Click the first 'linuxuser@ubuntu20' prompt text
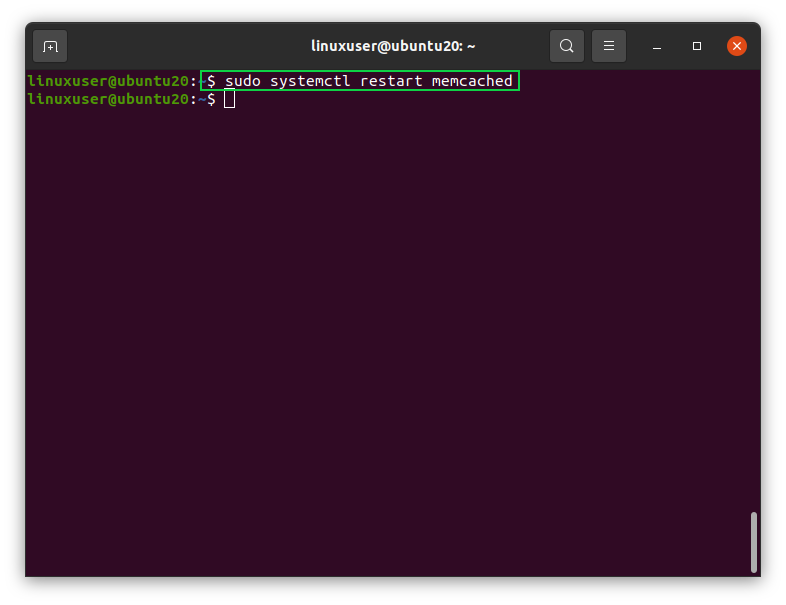Image resolution: width=786 pixels, height=605 pixels. (108, 81)
